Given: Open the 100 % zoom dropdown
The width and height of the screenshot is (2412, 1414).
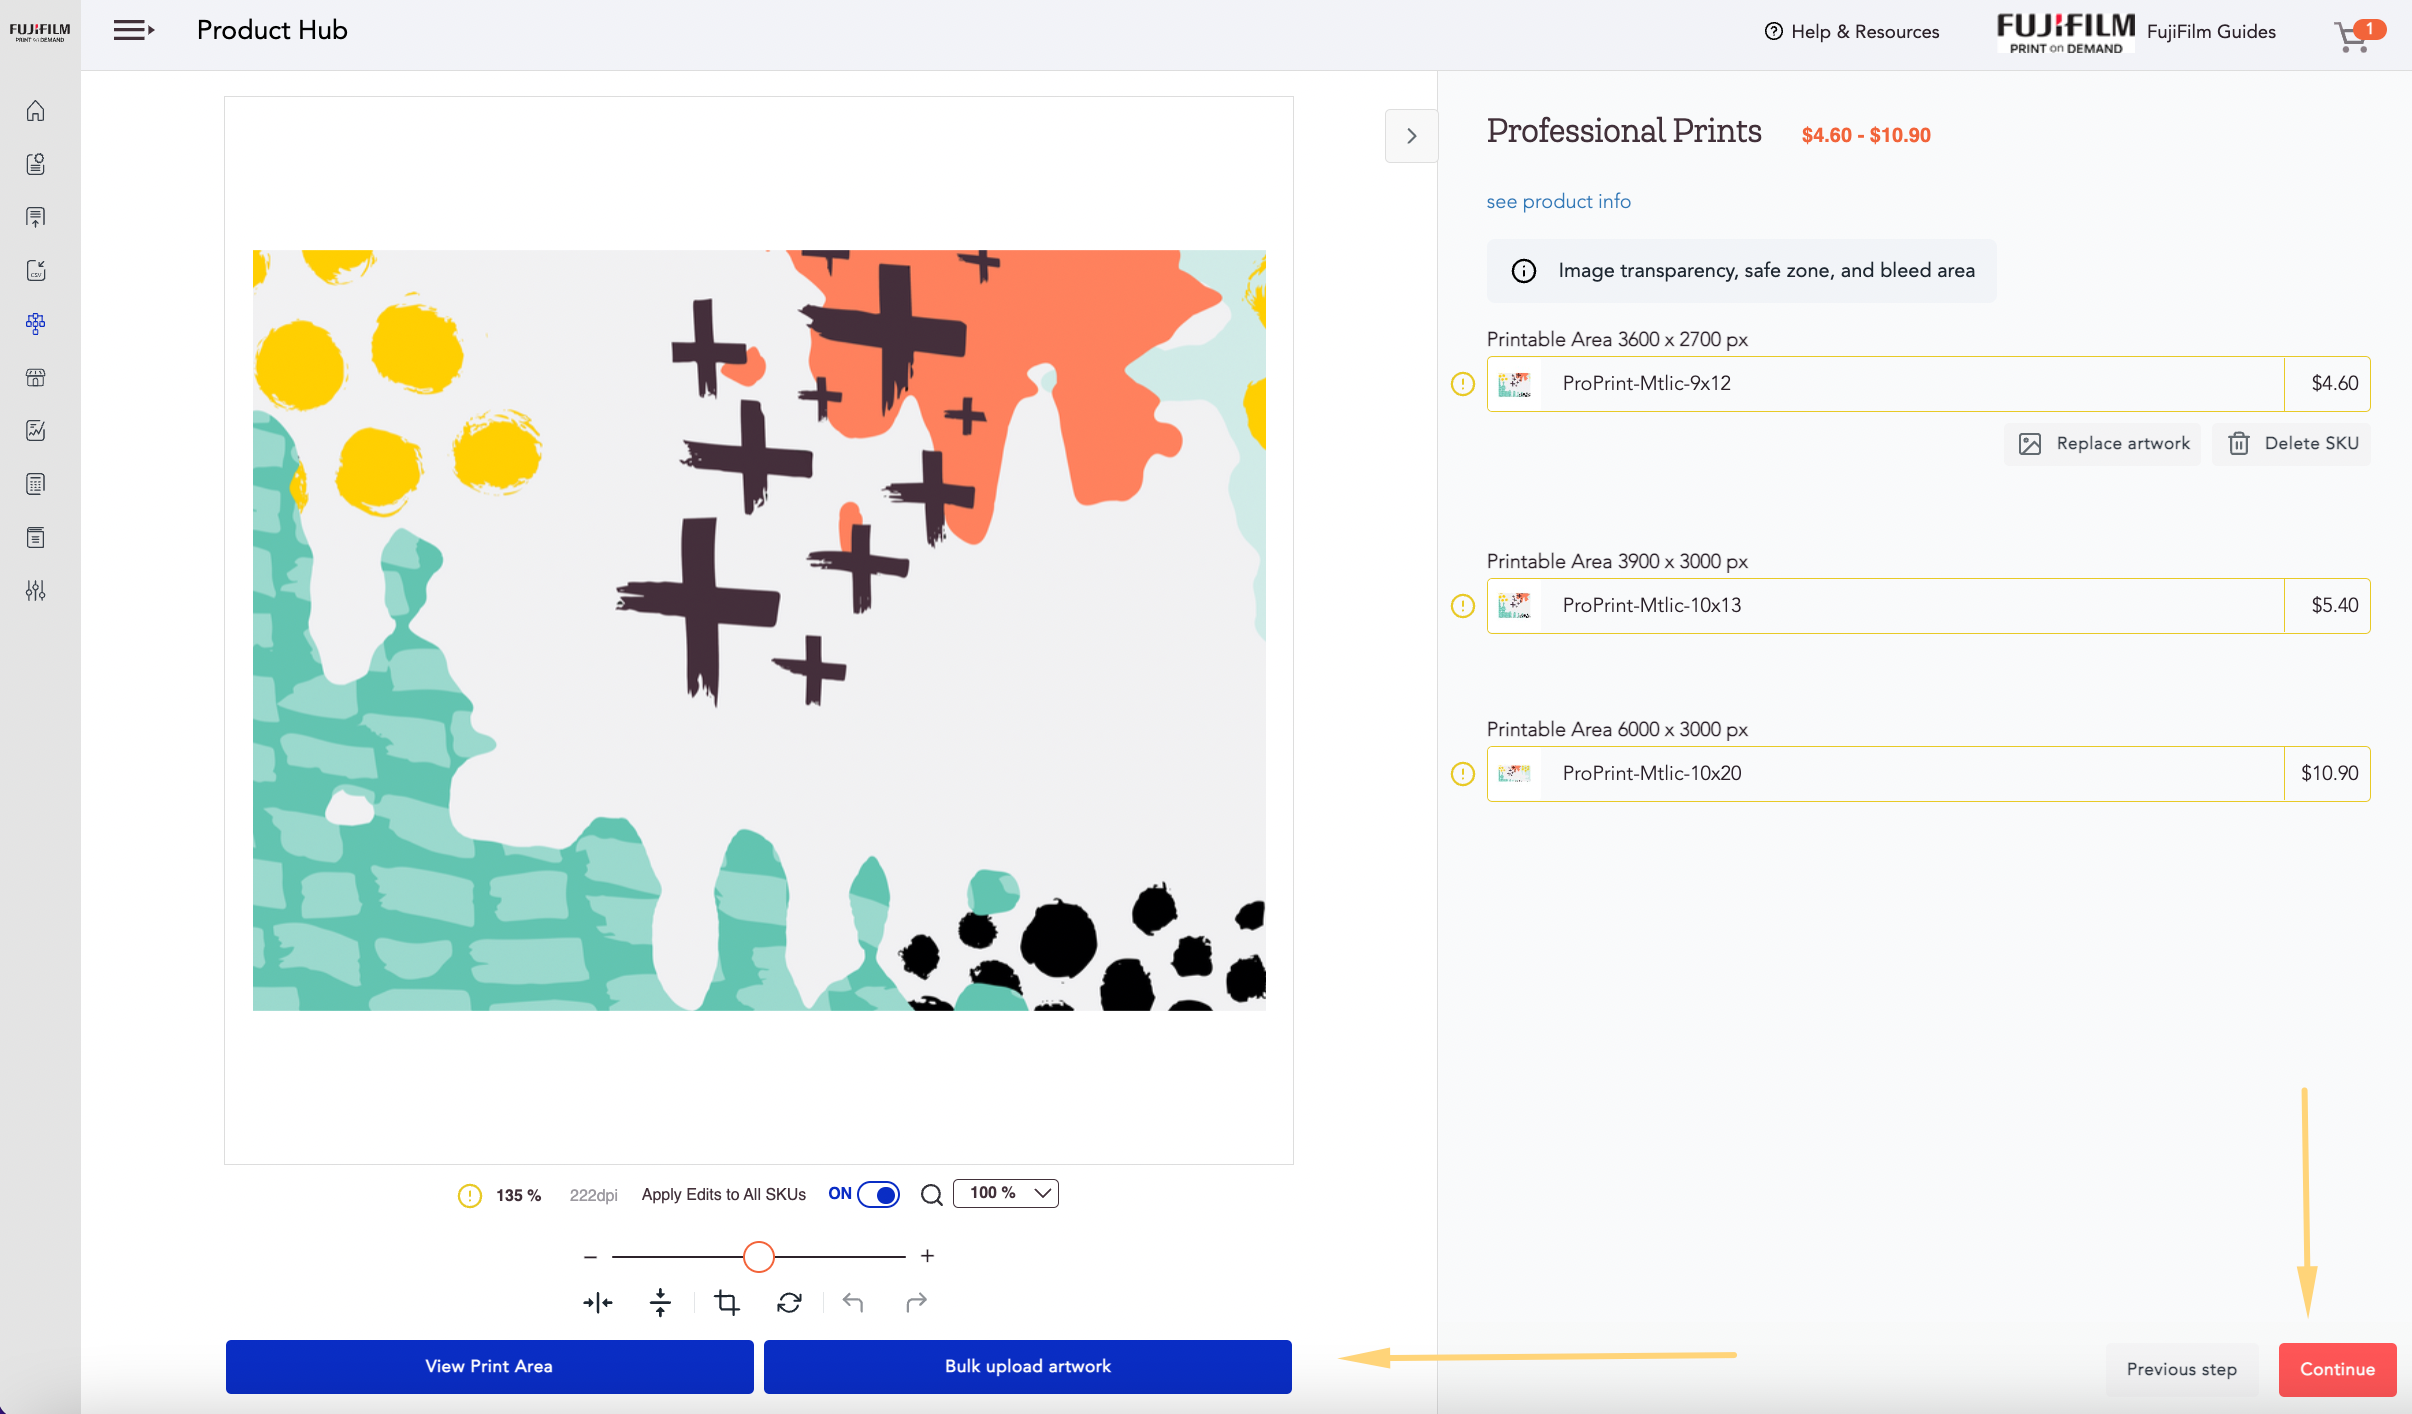Looking at the screenshot, I should [1005, 1193].
